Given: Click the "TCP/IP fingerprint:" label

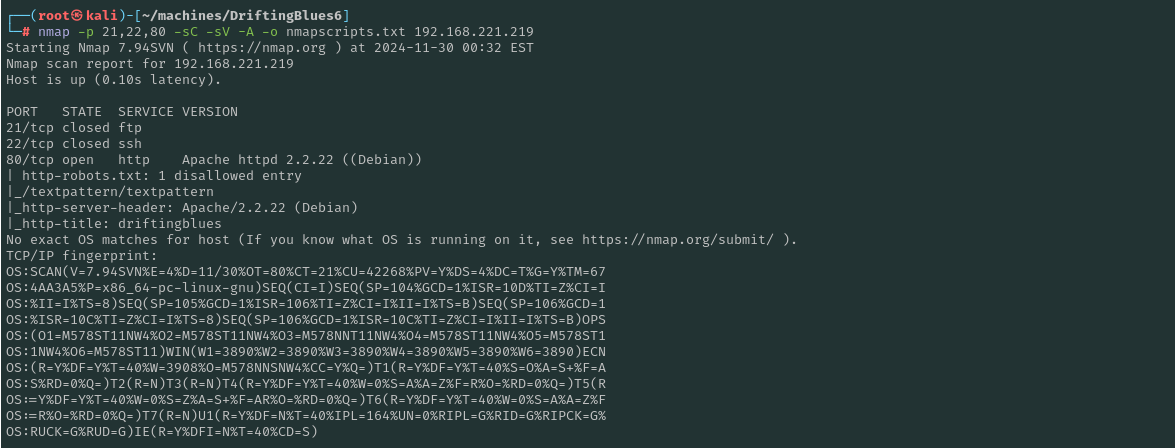Looking at the screenshot, I should [x=78, y=255].
